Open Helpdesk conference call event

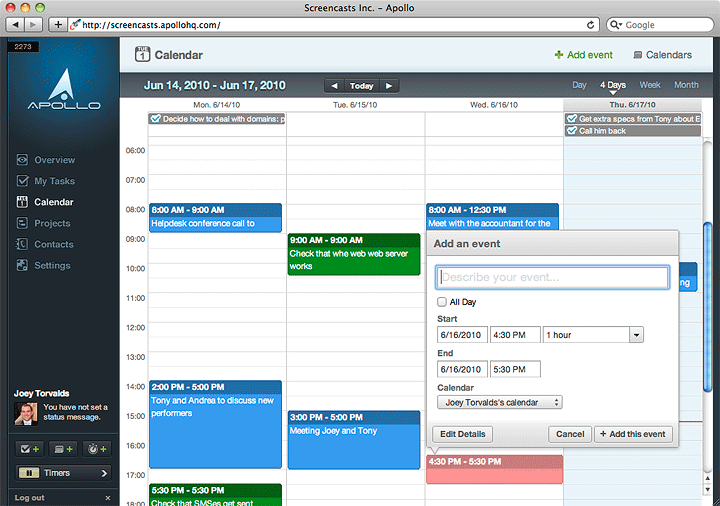215,218
